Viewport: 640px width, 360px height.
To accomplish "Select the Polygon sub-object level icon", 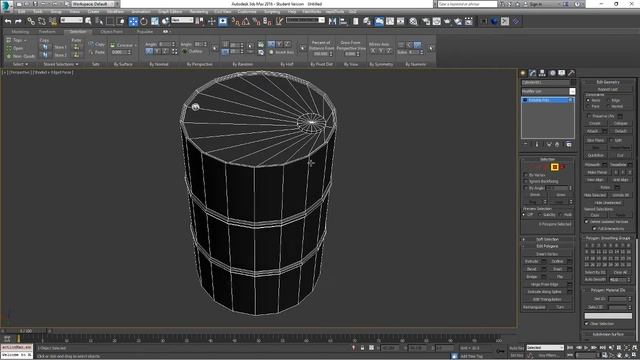I will [554, 167].
